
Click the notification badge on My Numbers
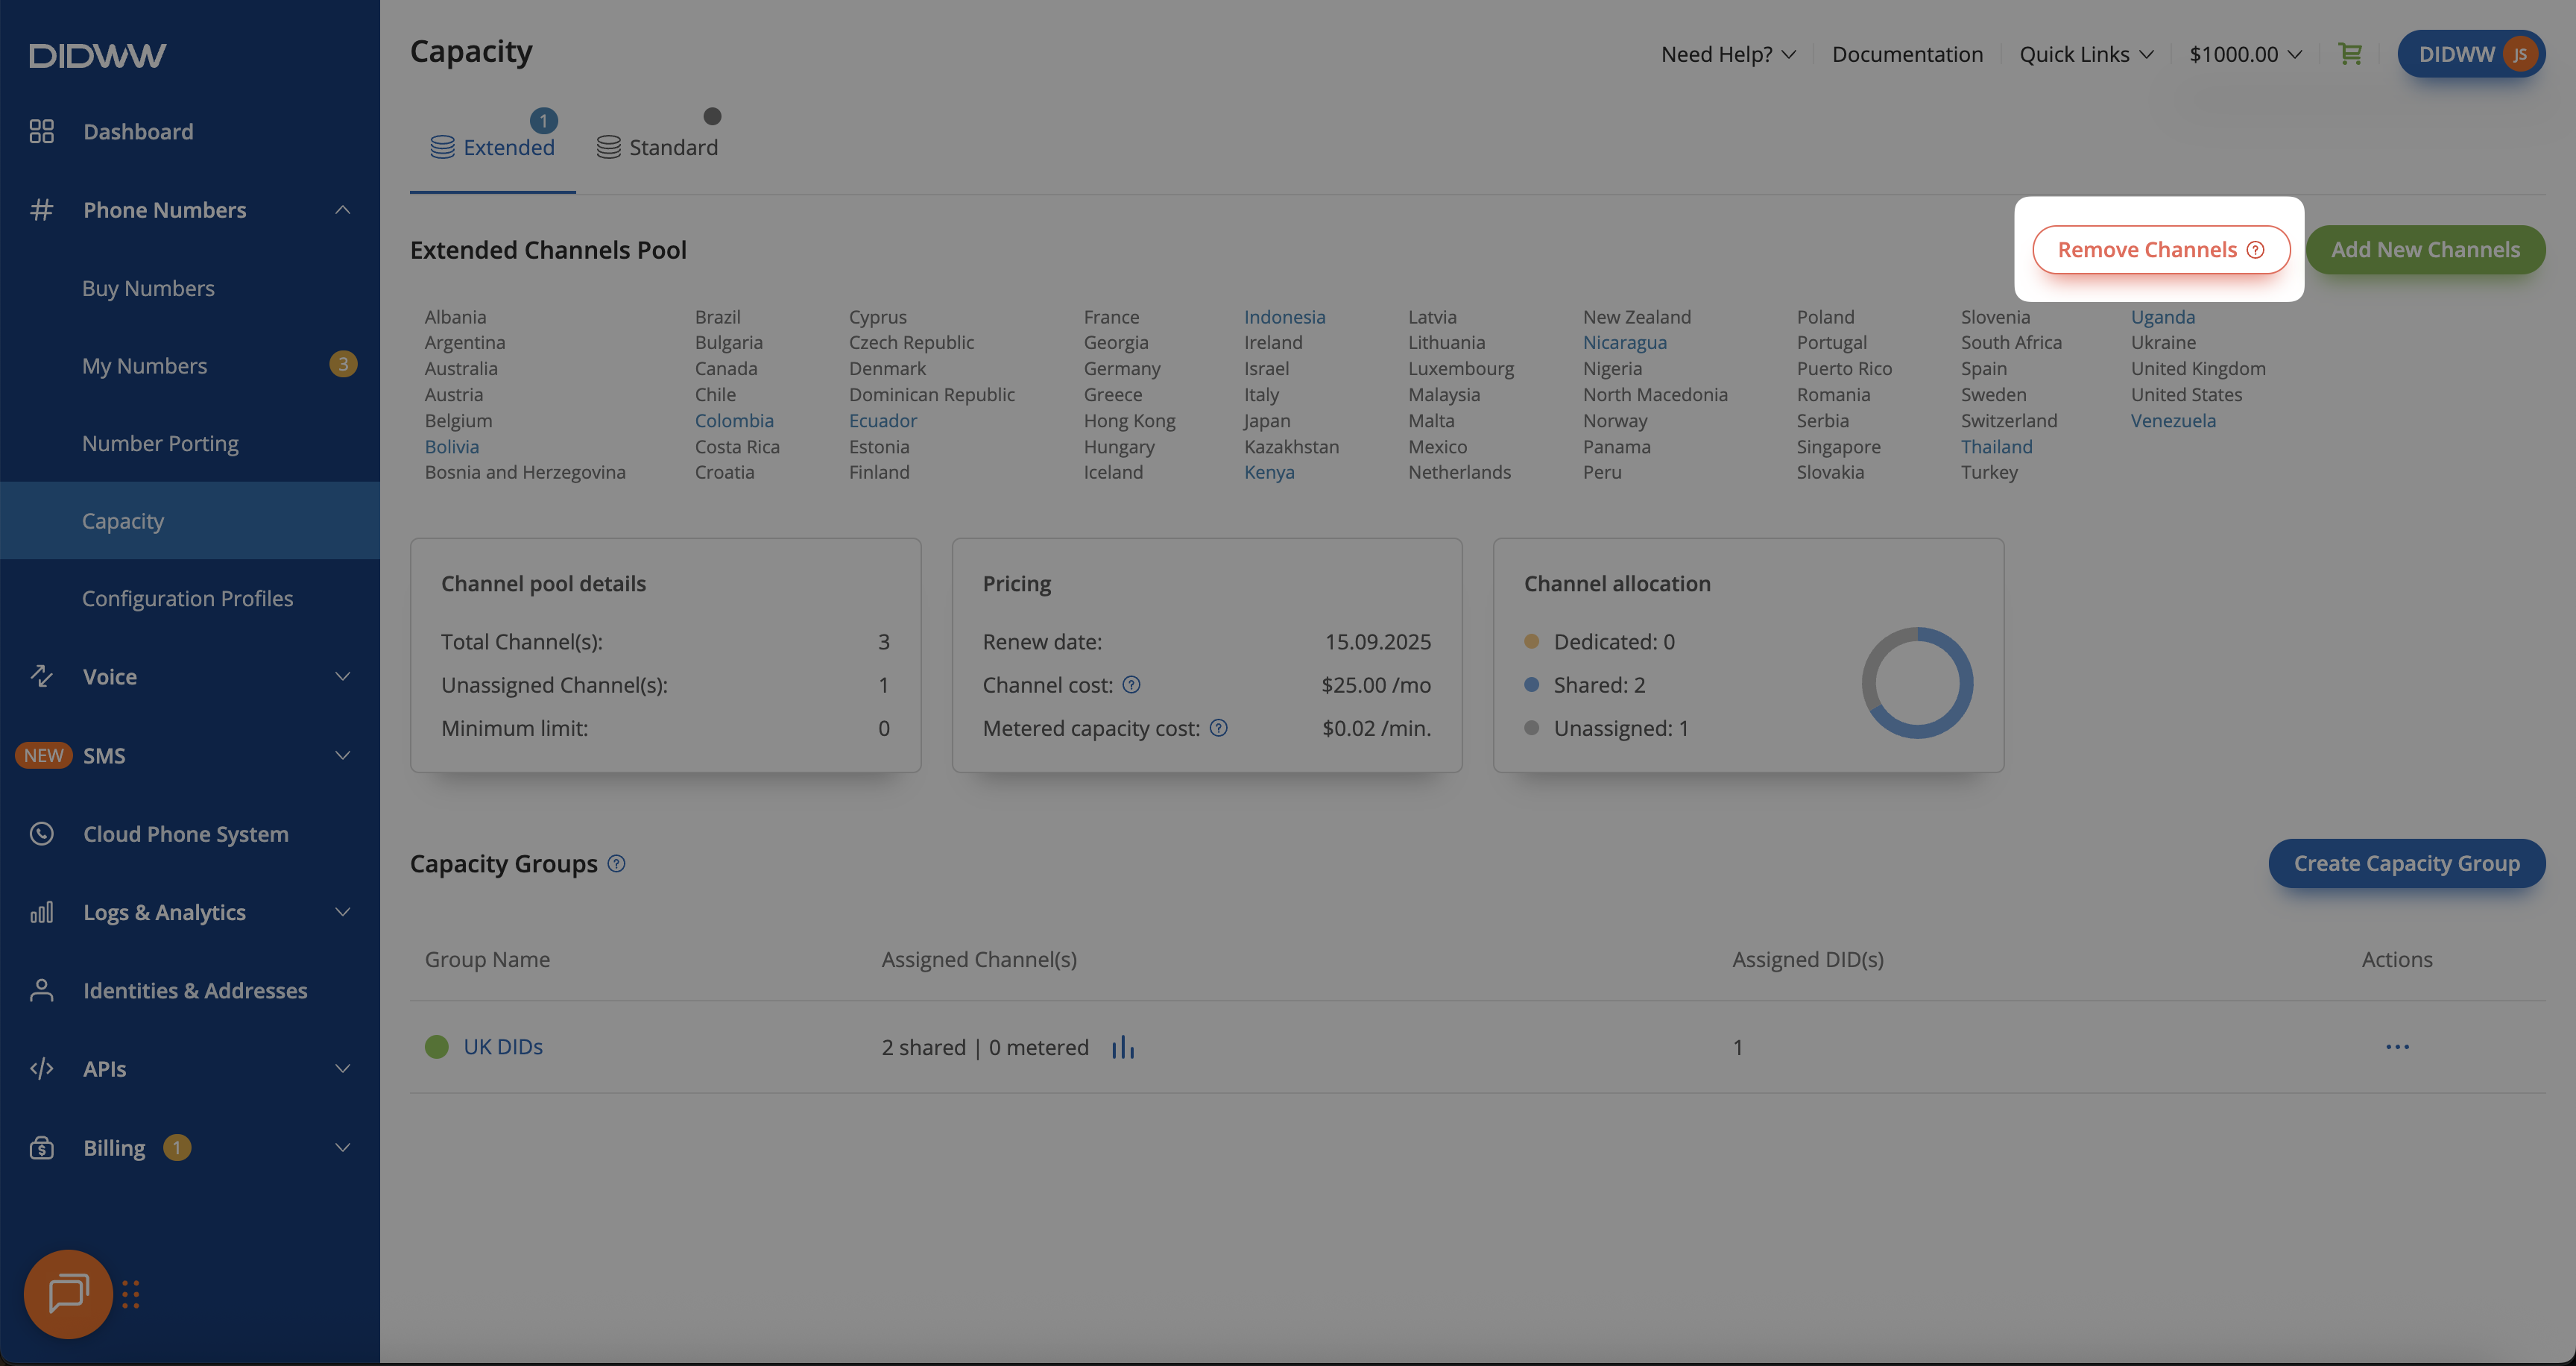click(x=343, y=364)
